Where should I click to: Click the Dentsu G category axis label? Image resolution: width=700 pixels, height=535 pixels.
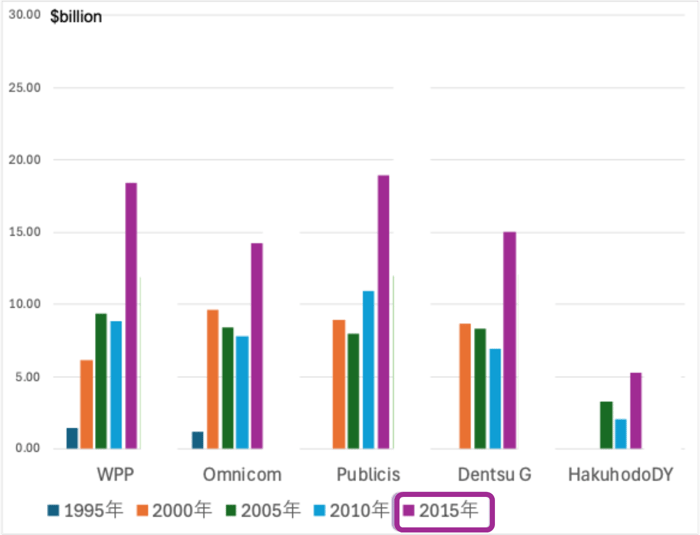tap(495, 474)
